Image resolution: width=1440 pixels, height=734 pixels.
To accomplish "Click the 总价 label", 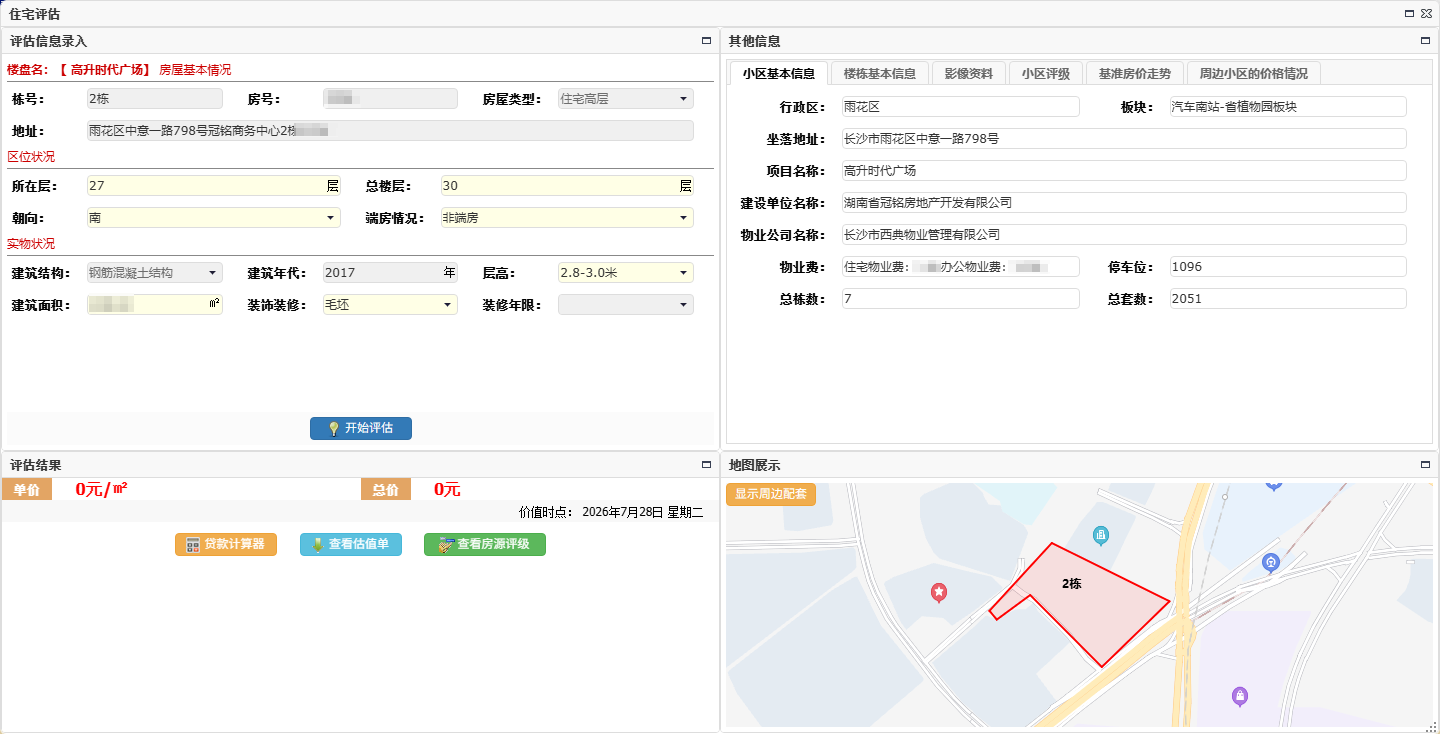I will (x=386, y=490).
